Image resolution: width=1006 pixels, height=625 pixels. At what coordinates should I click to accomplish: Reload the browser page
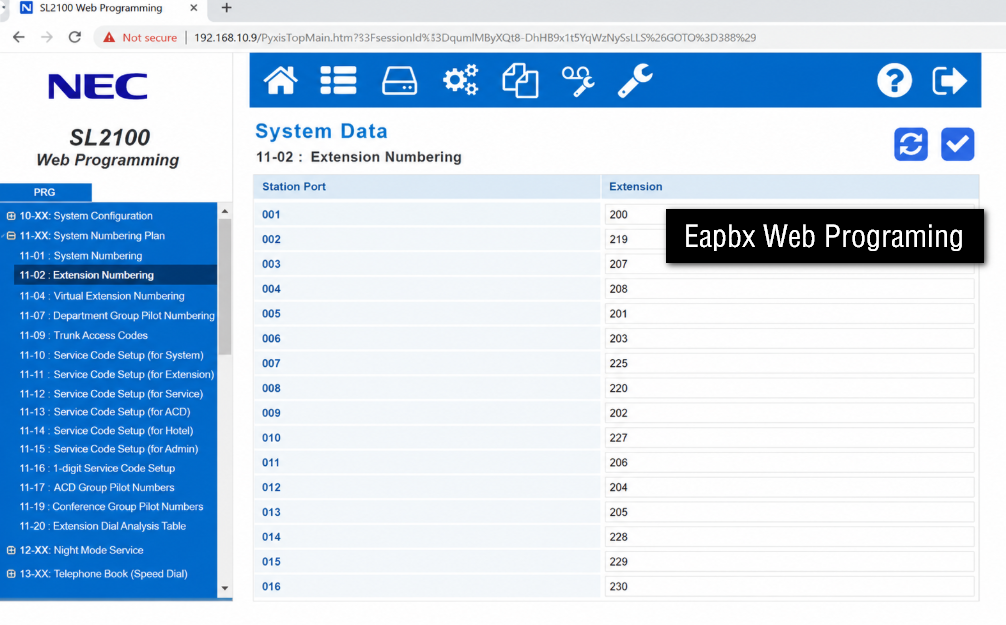pos(75,37)
